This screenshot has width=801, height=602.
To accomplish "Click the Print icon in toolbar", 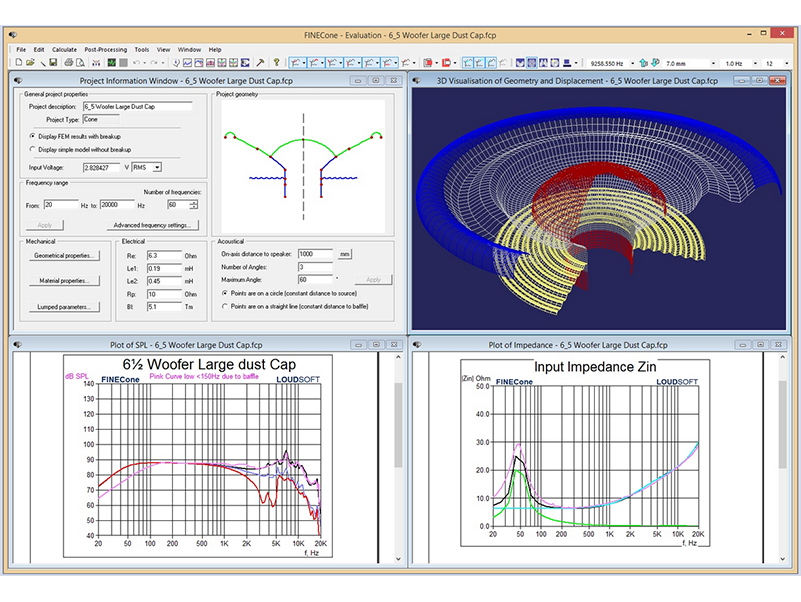I will click(68, 63).
